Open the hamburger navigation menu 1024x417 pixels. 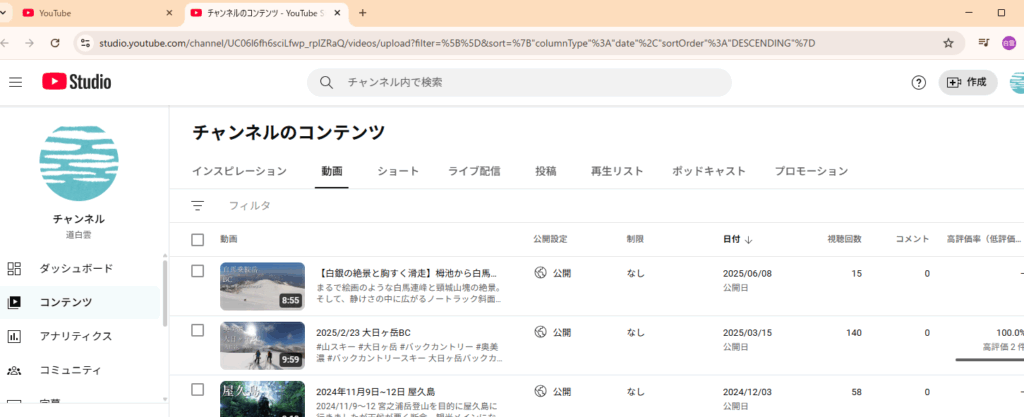click(15, 82)
